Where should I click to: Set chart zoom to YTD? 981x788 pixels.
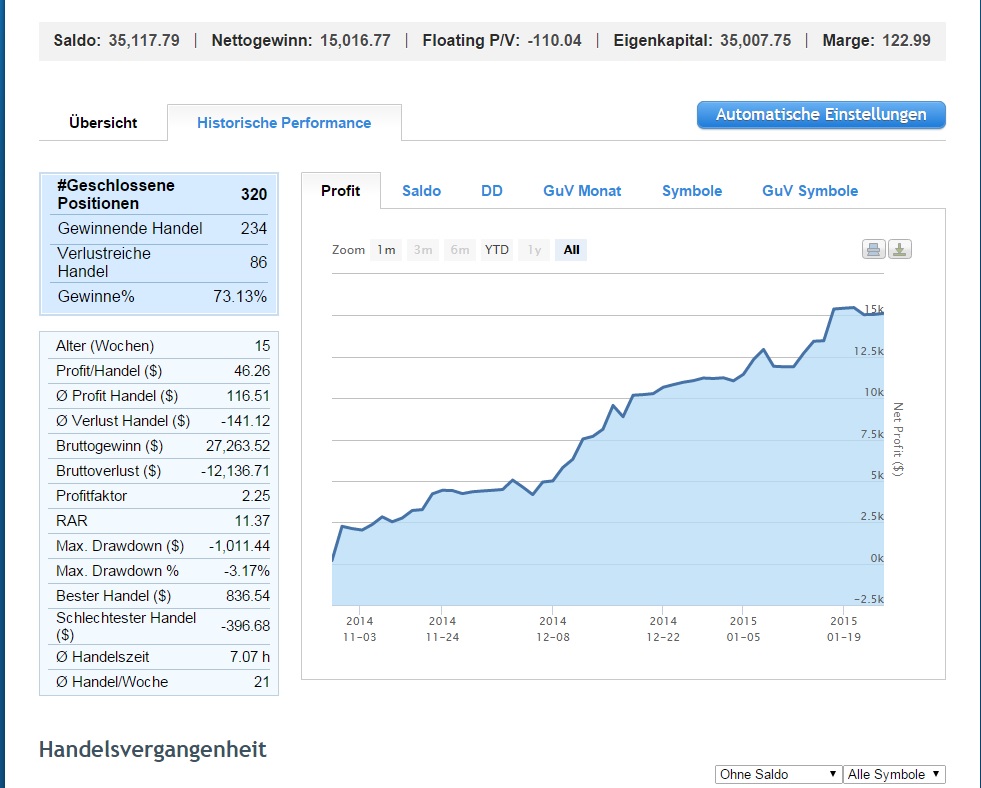click(496, 250)
